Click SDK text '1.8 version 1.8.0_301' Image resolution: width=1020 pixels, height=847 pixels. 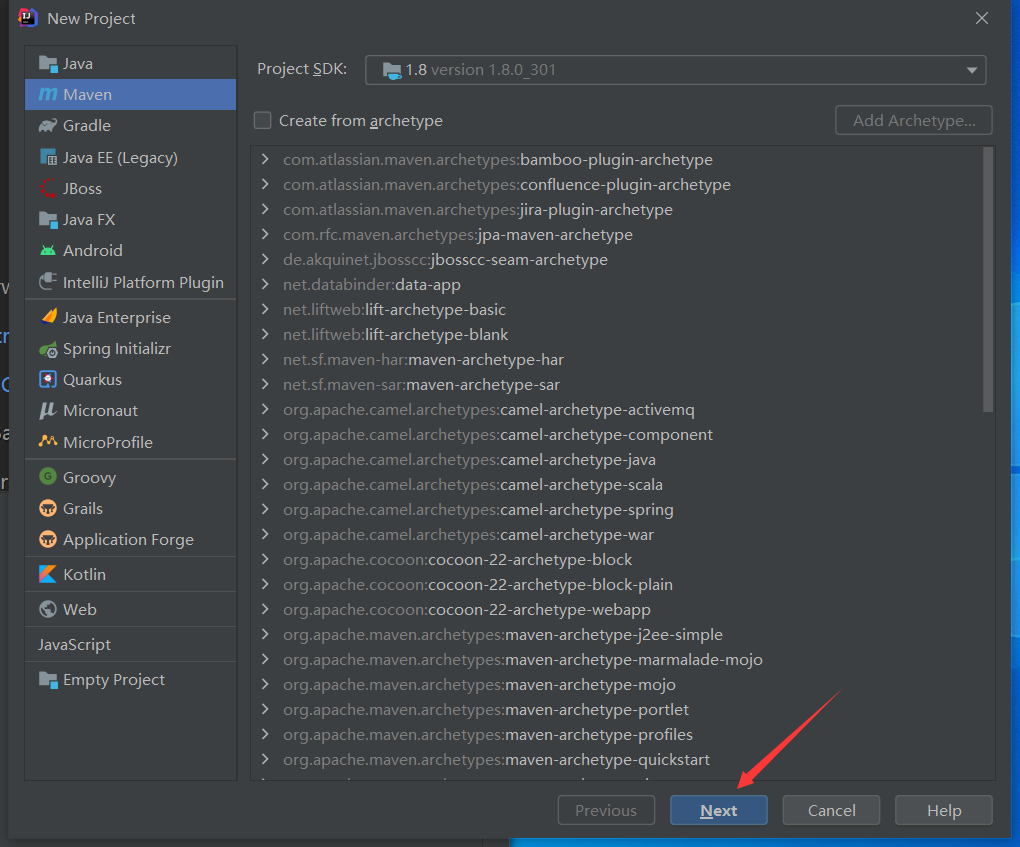[481, 70]
